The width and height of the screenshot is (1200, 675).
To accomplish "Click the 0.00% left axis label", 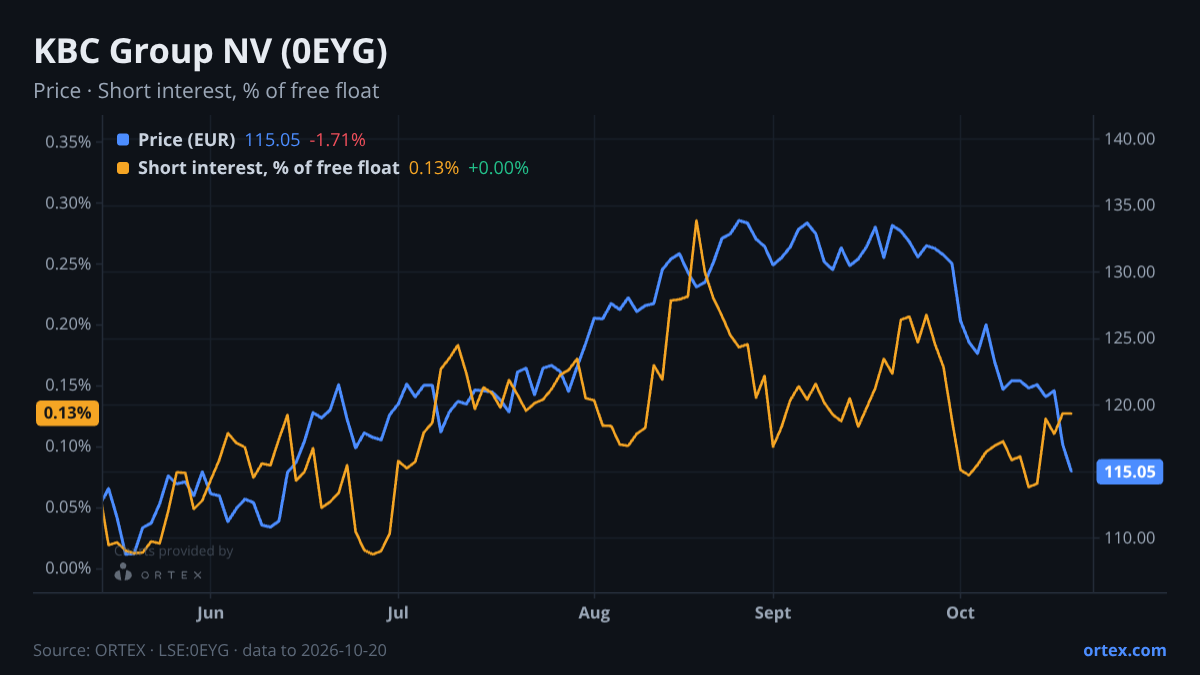I will [x=68, y=568].
